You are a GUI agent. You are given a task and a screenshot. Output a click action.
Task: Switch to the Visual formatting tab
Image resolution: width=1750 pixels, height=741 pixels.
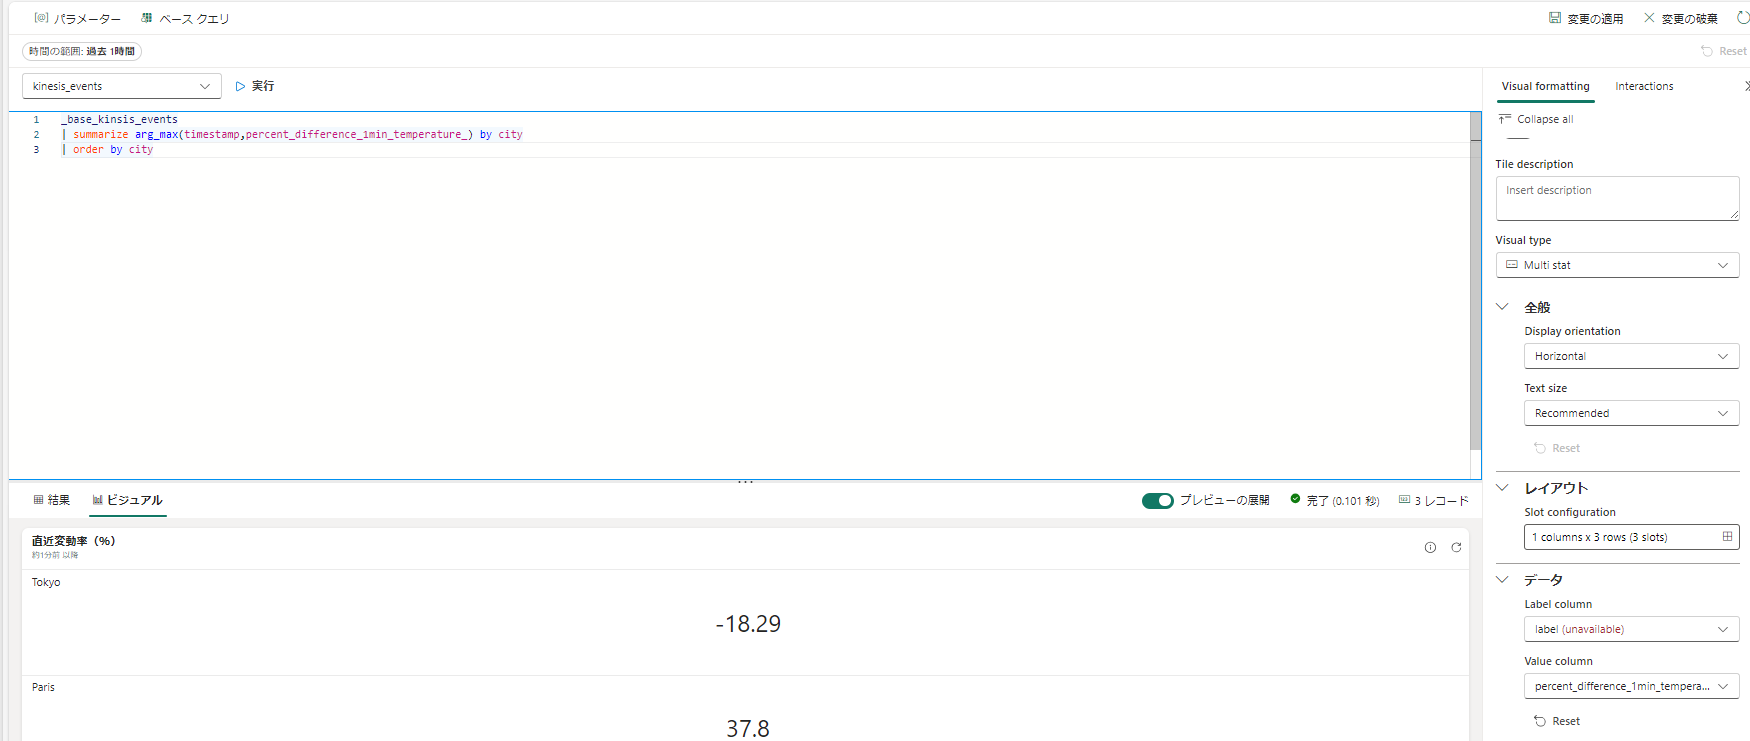(x=1545, y=86)
